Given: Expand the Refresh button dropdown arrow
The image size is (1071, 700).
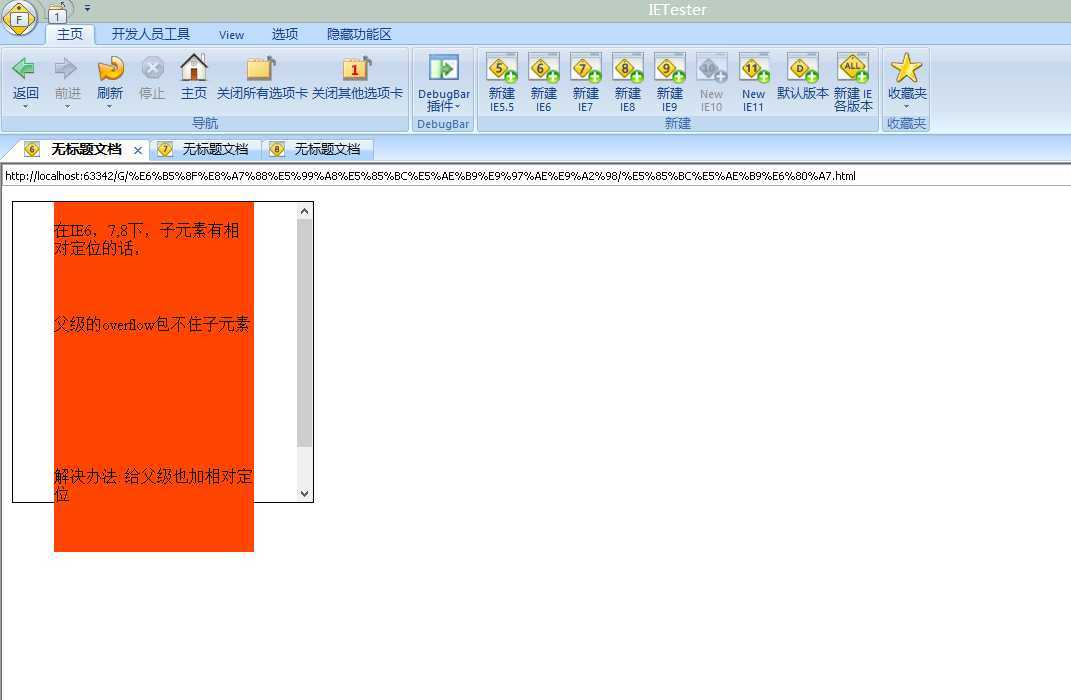Looking at the screenshot, I should 109,107.
